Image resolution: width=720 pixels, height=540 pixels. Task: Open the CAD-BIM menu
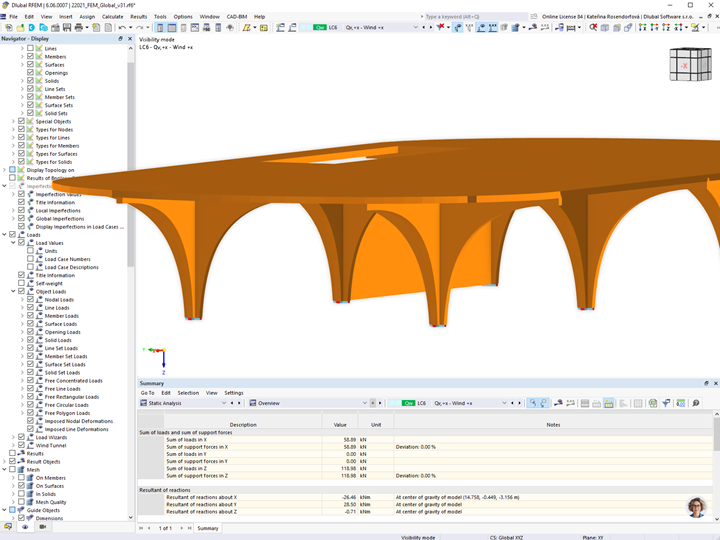coord(238,17)
